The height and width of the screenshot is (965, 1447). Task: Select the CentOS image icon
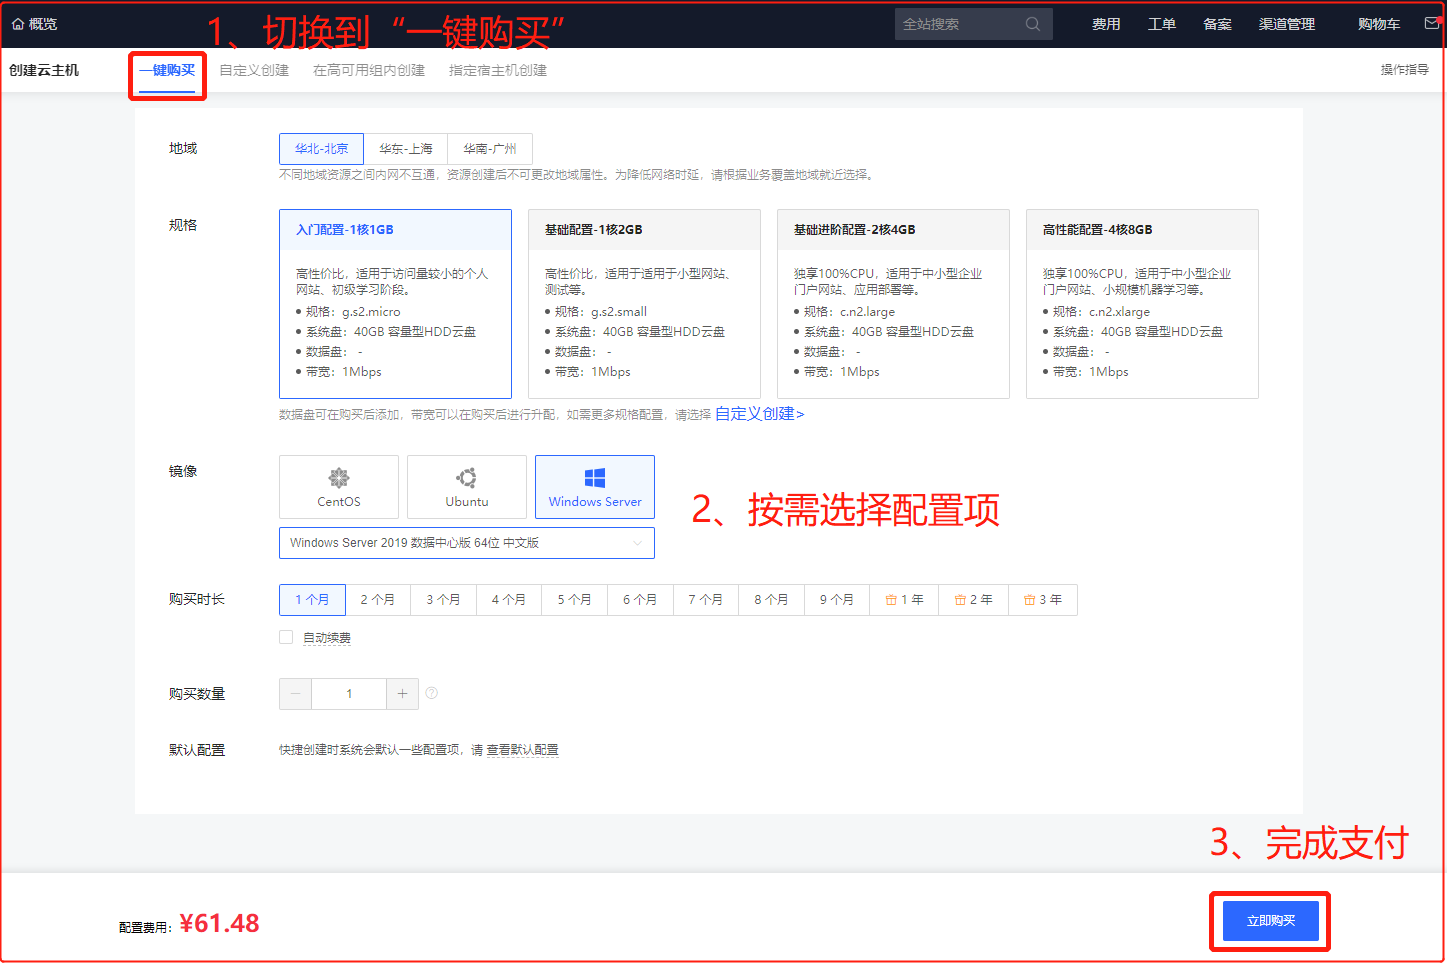point(339,478)
